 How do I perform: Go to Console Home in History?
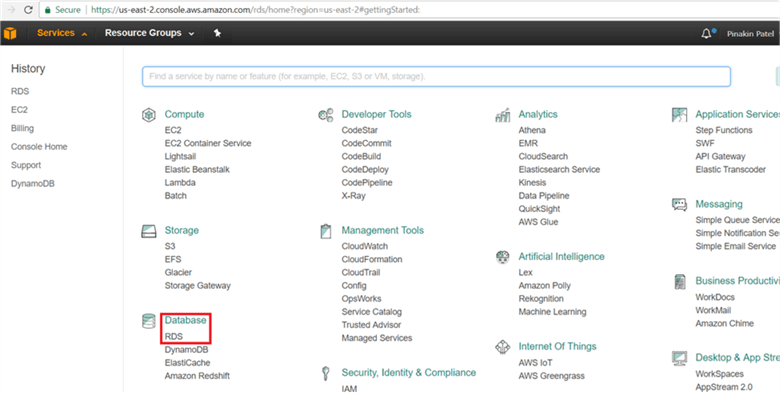(x=39, y=147)
